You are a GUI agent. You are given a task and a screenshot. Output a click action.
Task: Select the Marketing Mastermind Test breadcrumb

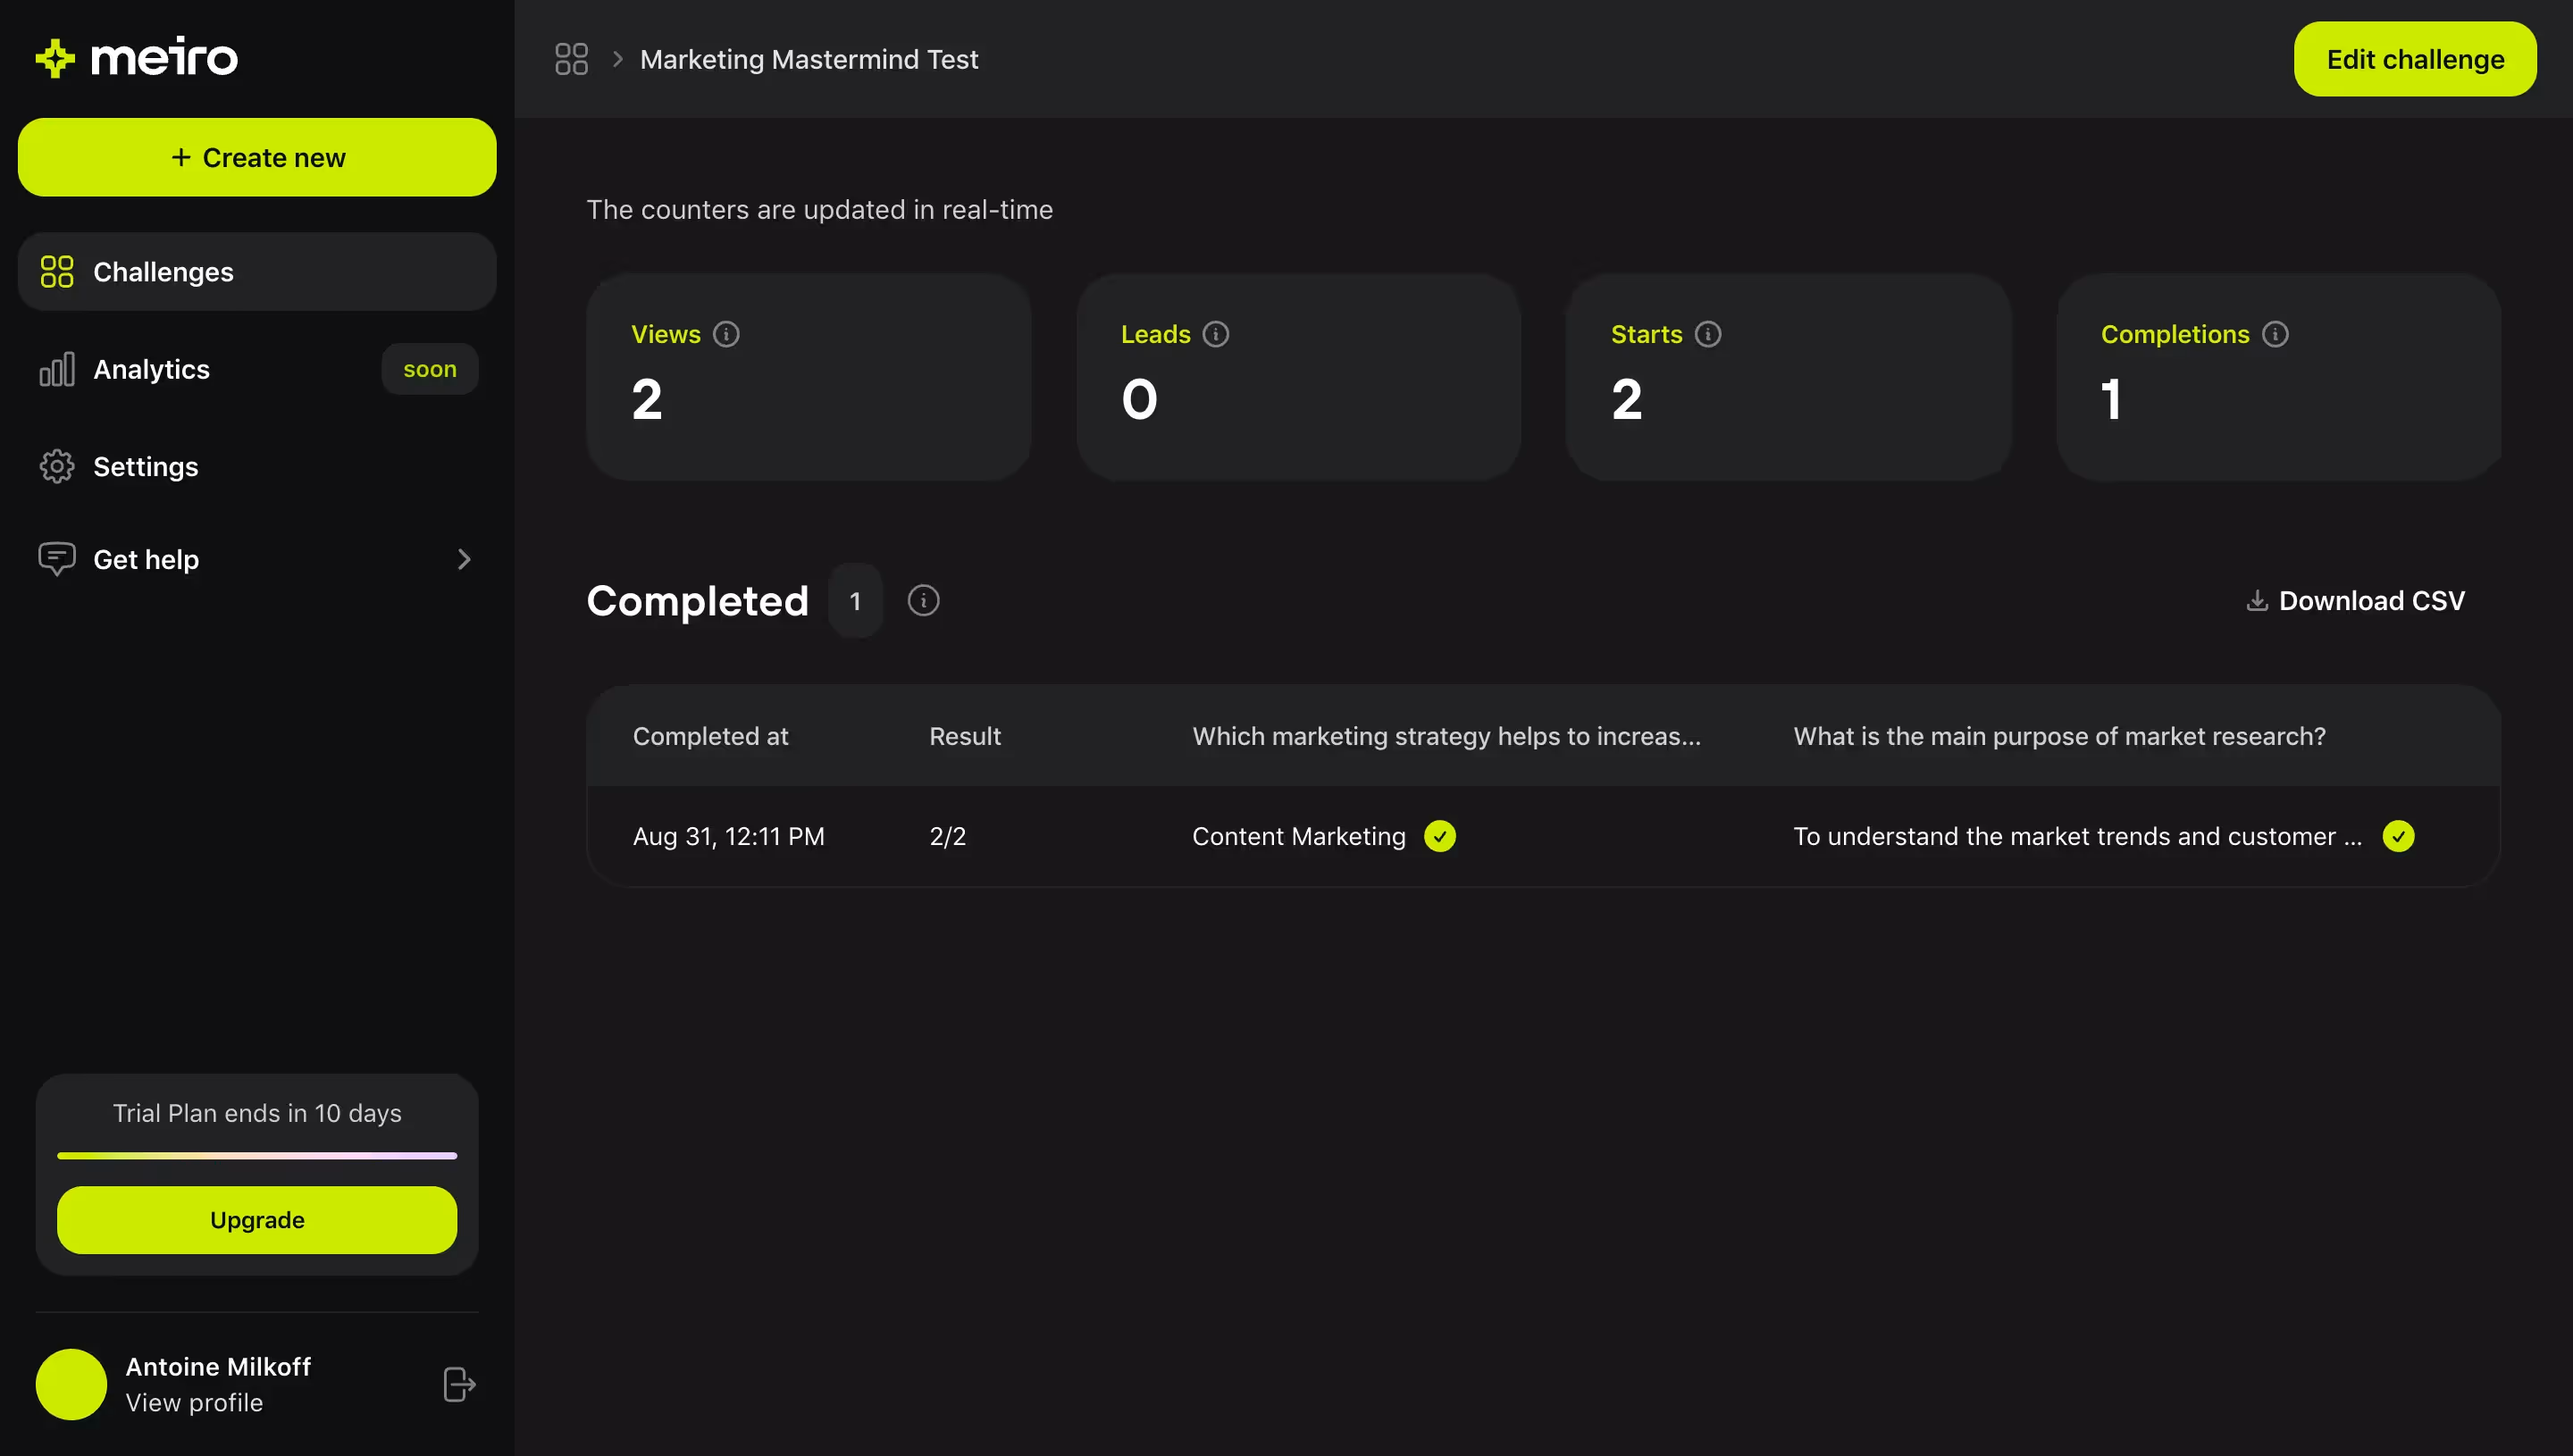[x=808, y=59]
